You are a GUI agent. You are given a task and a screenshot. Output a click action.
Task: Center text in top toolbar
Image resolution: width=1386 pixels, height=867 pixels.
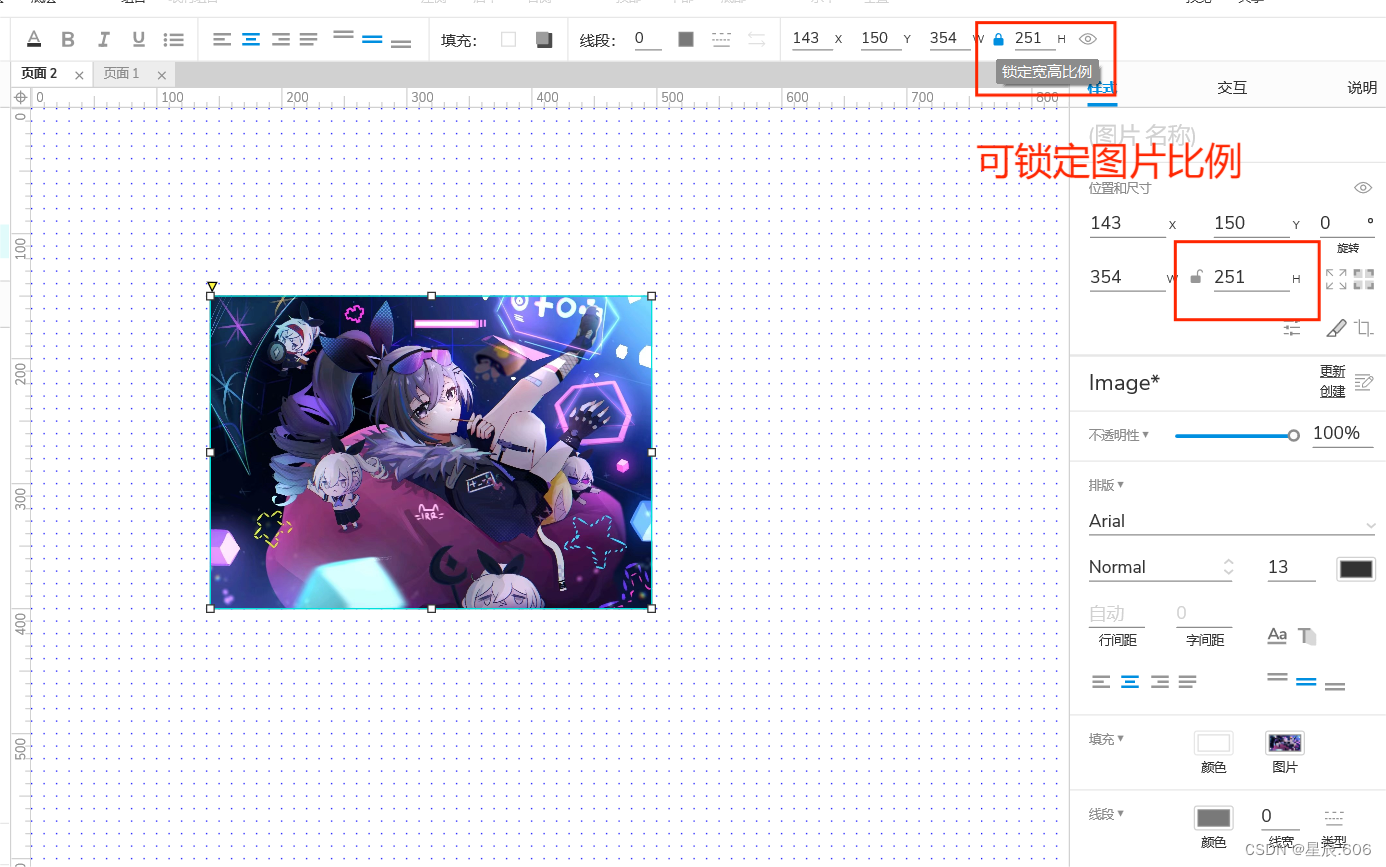(x=251, y=39)
